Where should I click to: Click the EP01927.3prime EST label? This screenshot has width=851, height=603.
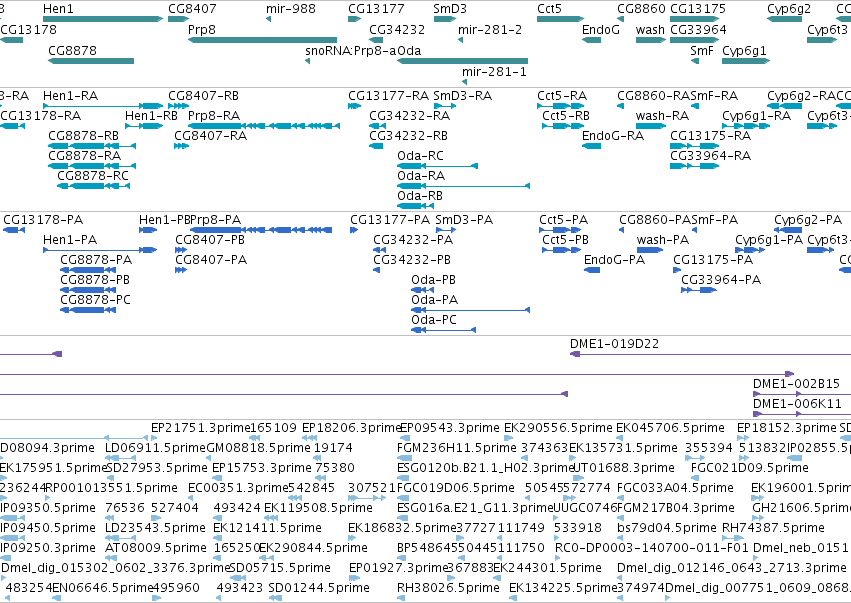click(398, 569)
